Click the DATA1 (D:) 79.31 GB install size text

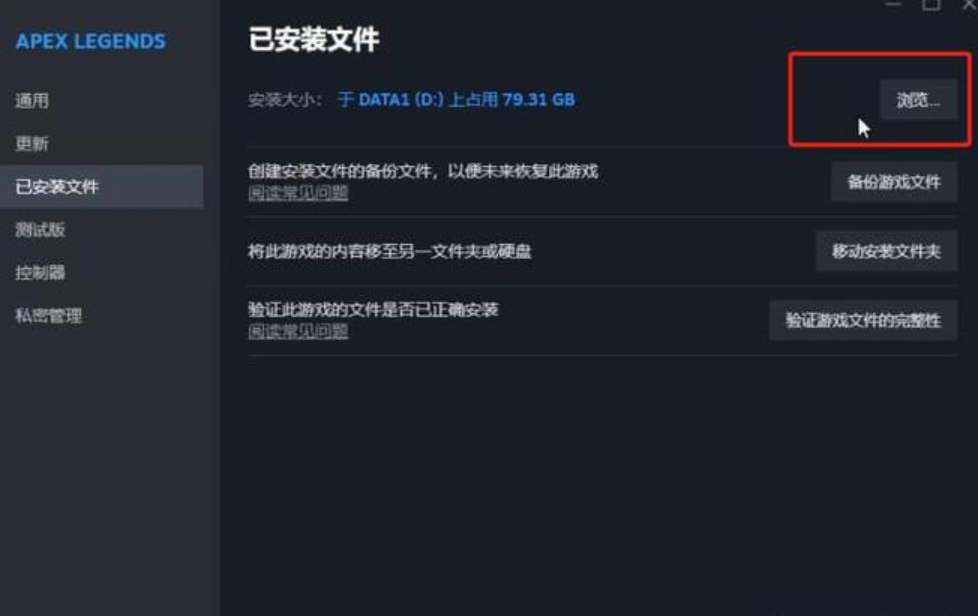456,100
